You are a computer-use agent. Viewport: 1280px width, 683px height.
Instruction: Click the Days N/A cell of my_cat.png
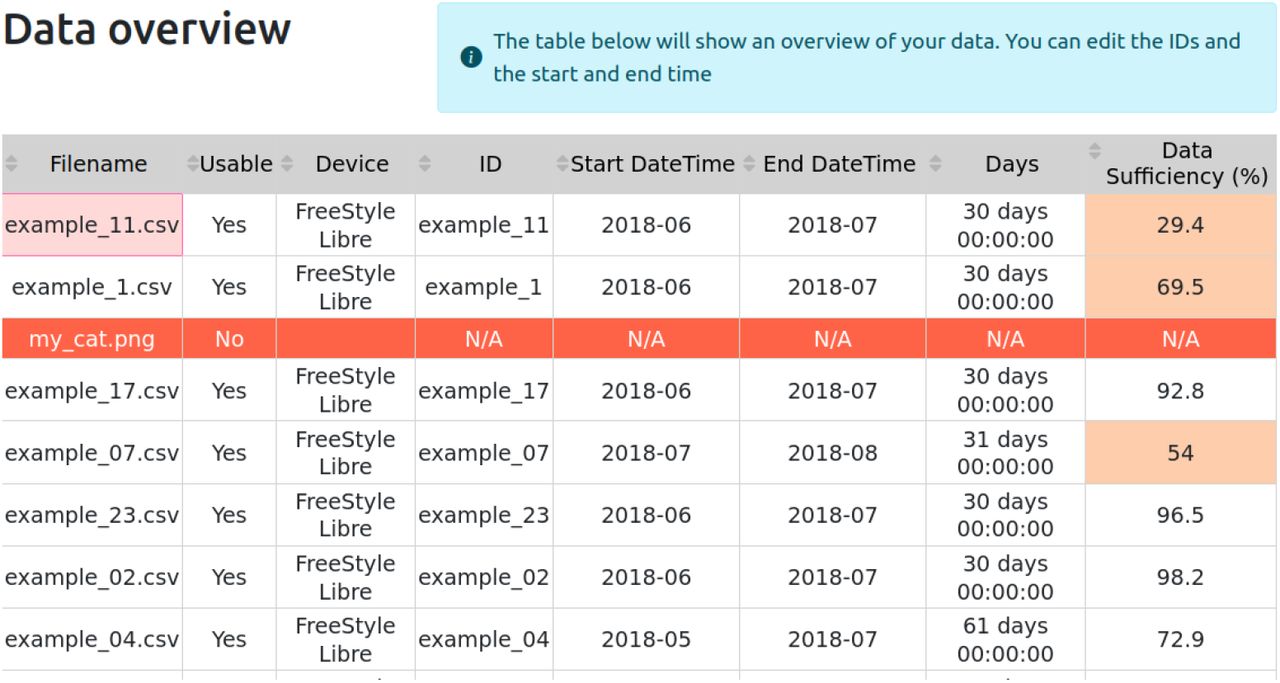coord(1005,339)
